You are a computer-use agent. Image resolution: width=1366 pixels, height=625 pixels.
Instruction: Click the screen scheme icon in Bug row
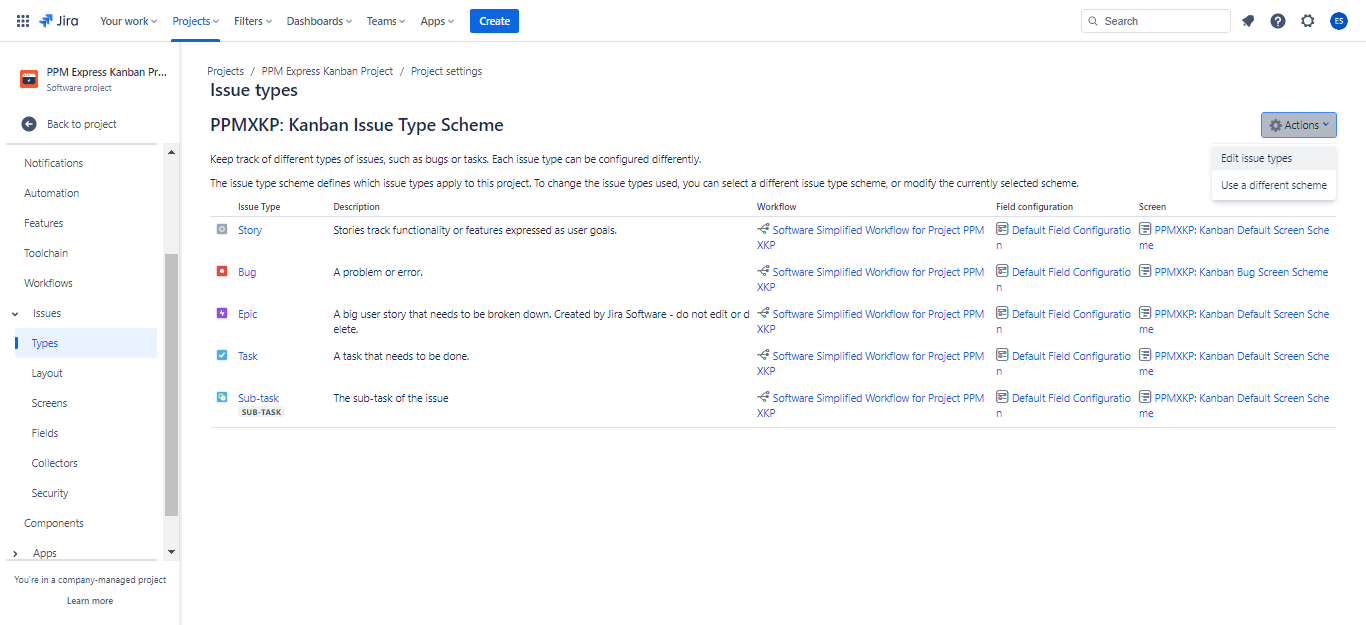1145,271
